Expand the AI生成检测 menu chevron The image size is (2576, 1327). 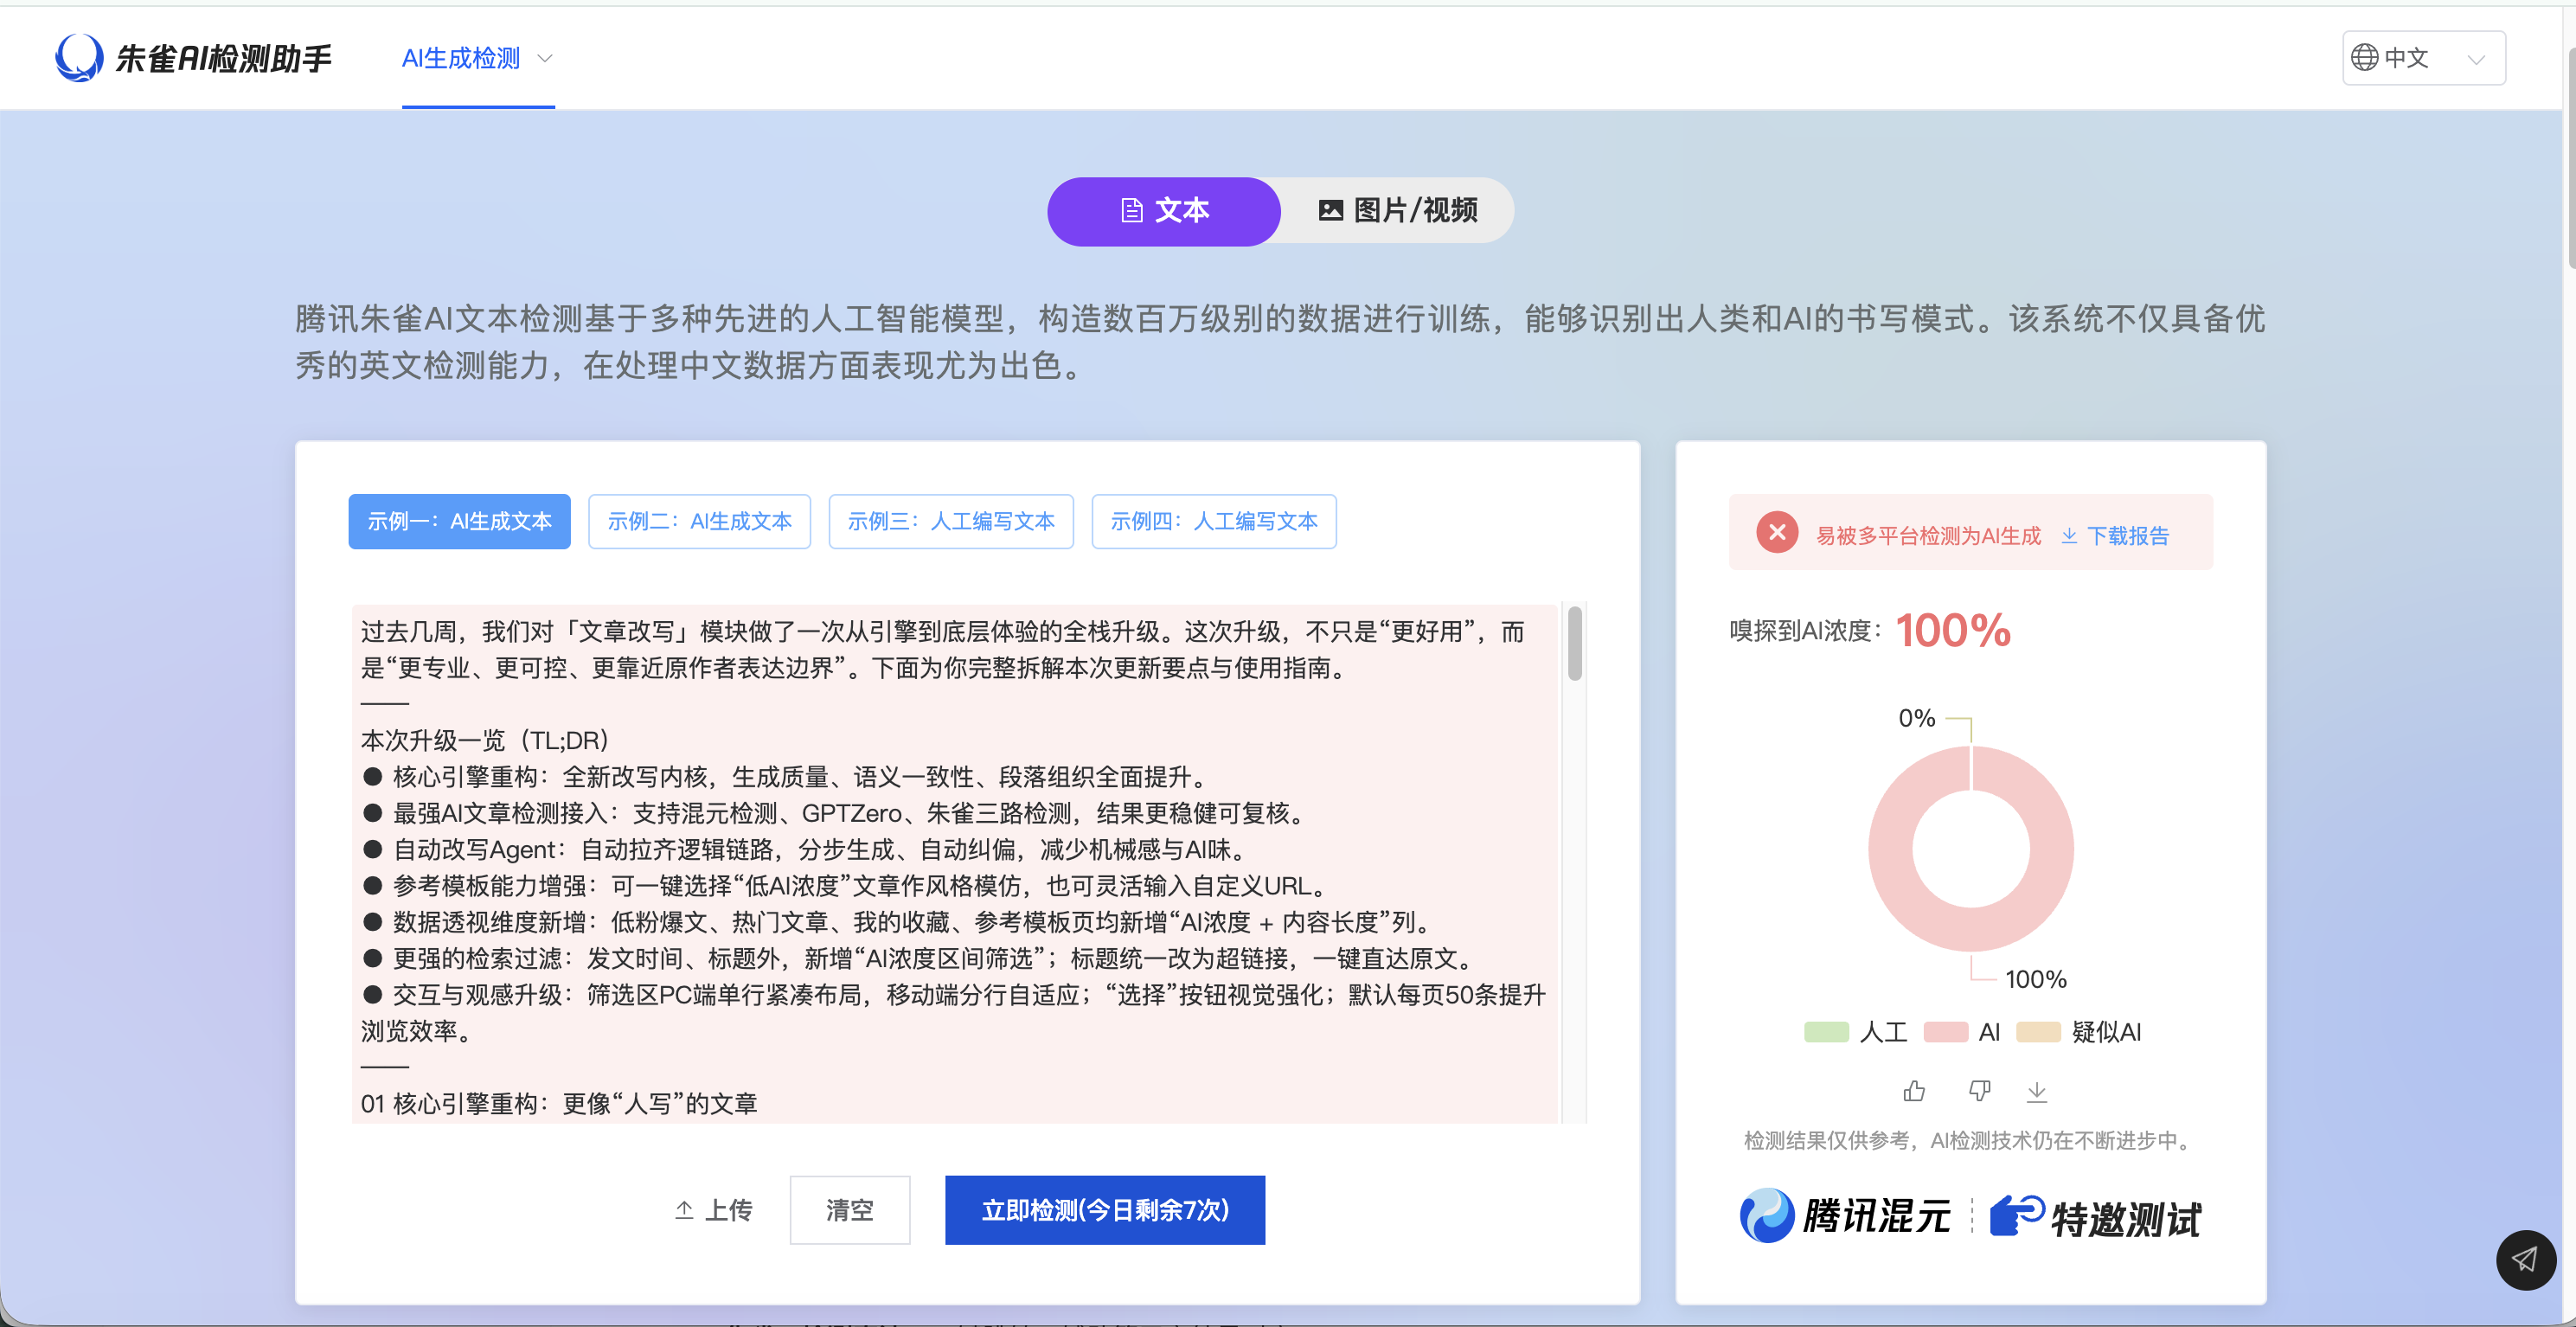[x=545, y=59]
